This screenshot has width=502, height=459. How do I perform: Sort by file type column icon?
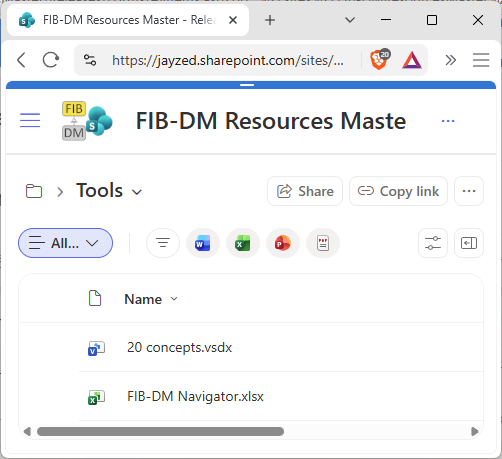pos(95,298)
